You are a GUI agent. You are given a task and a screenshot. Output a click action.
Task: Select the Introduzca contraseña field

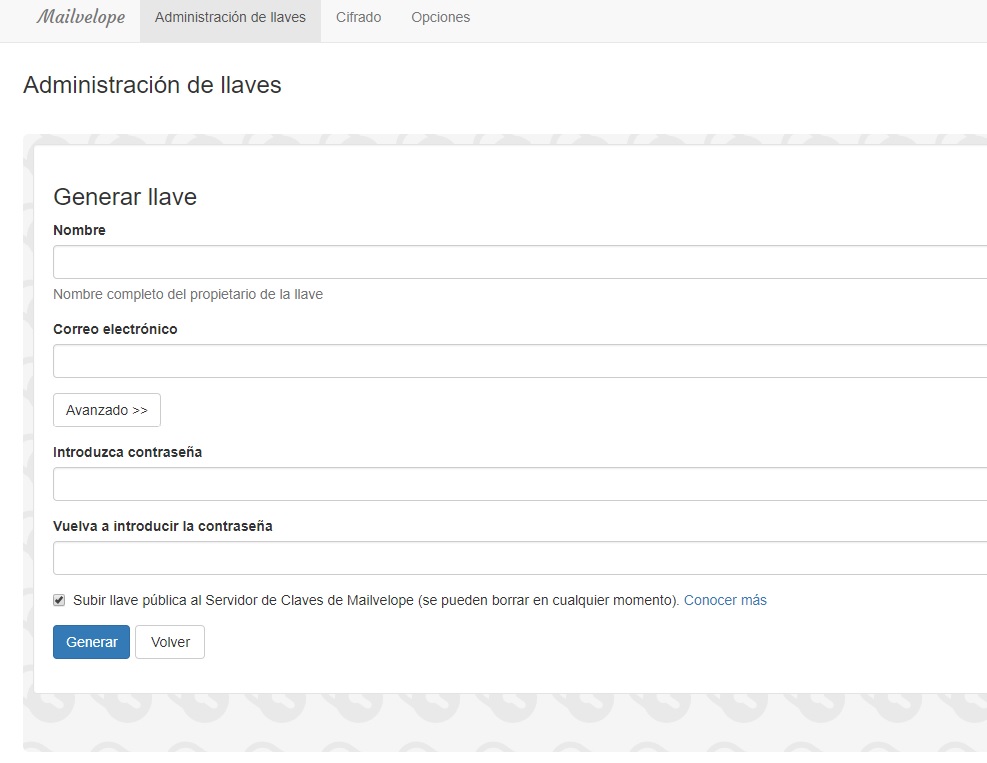400,483
